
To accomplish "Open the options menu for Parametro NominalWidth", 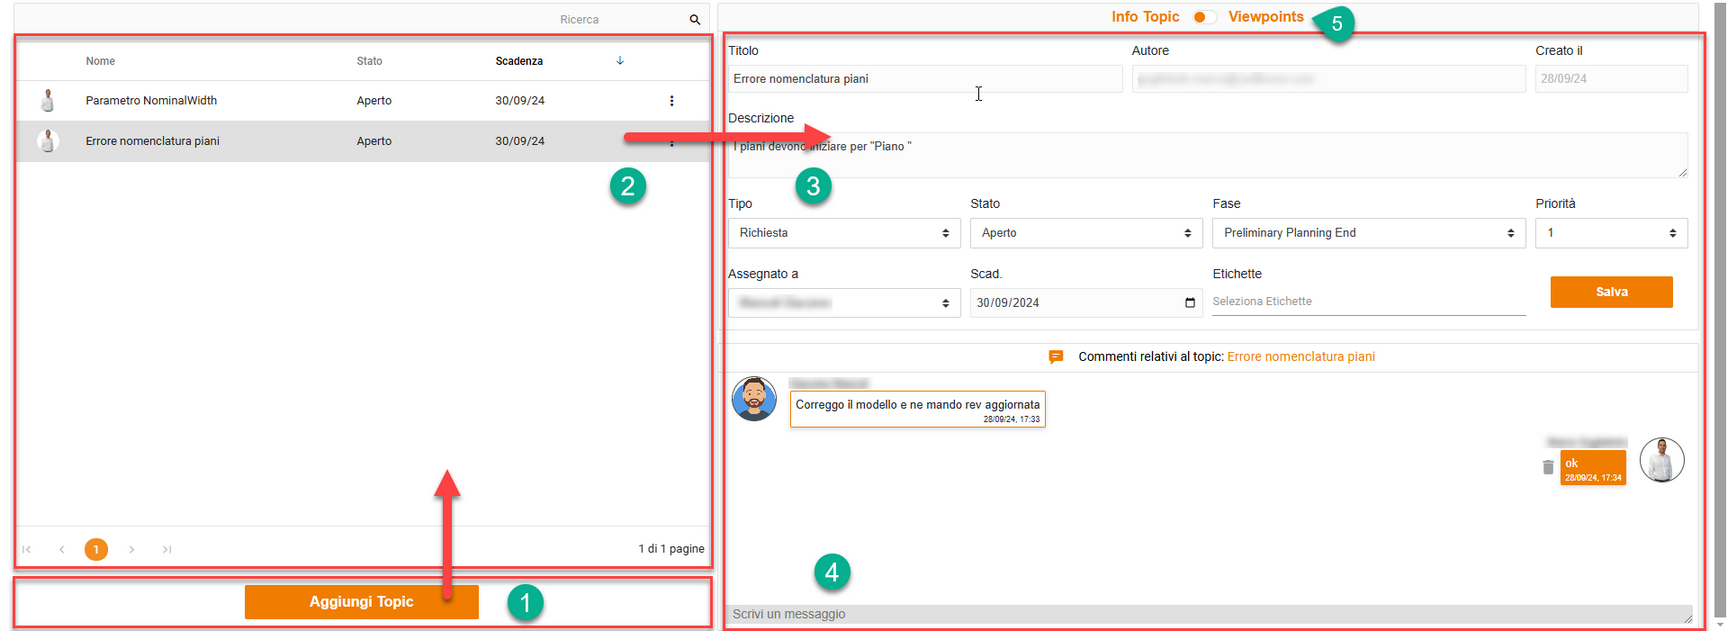I will pos(672,101).
